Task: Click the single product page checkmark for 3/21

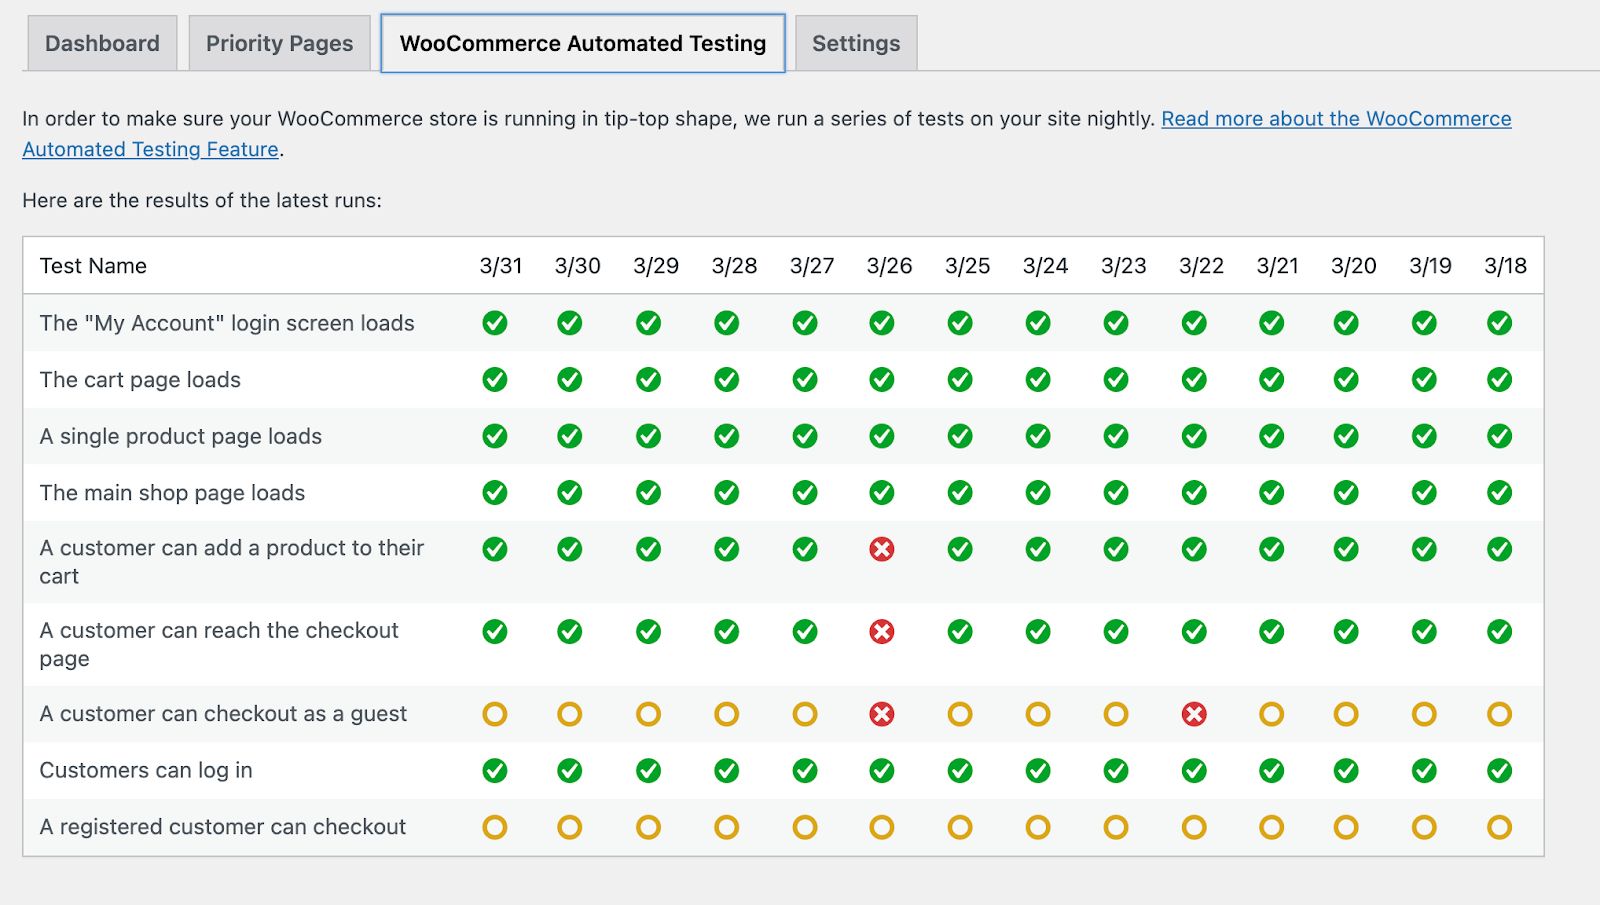Action: [1272, 436]
